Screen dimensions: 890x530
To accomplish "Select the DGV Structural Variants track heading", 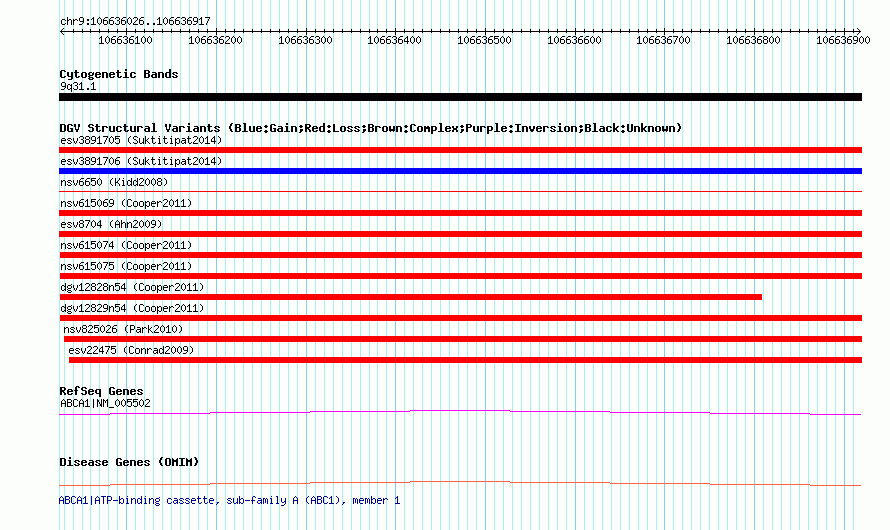I will pos(370,128).
